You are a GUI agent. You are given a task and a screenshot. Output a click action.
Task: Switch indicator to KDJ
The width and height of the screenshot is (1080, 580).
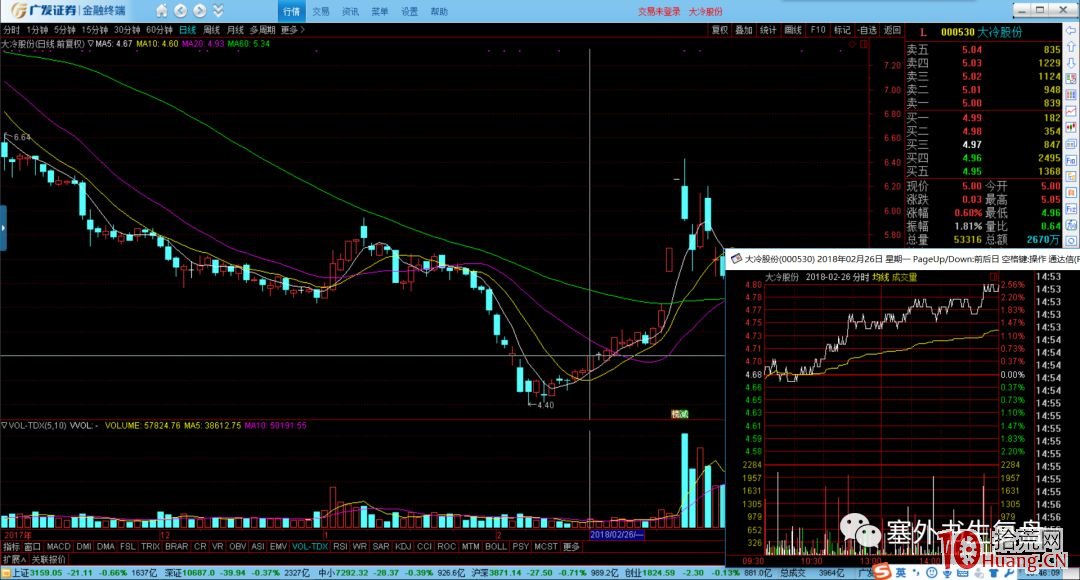click(x=403, y=546)
